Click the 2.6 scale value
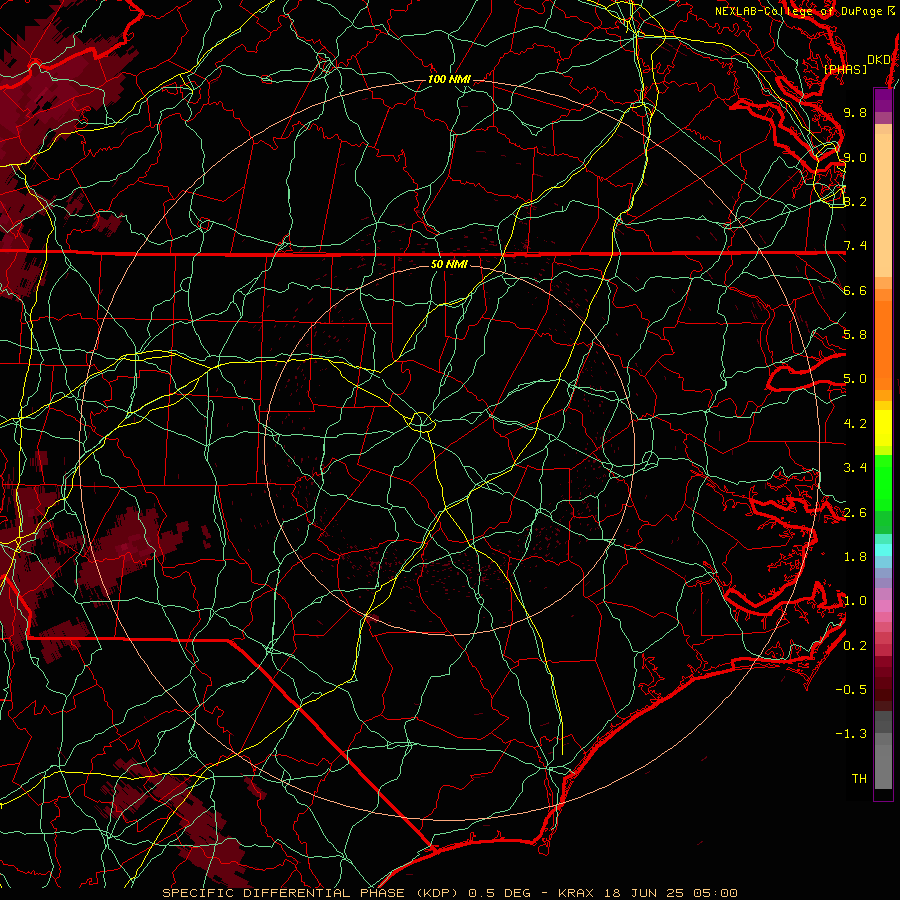The image size is (900, 900). (855, 513)
